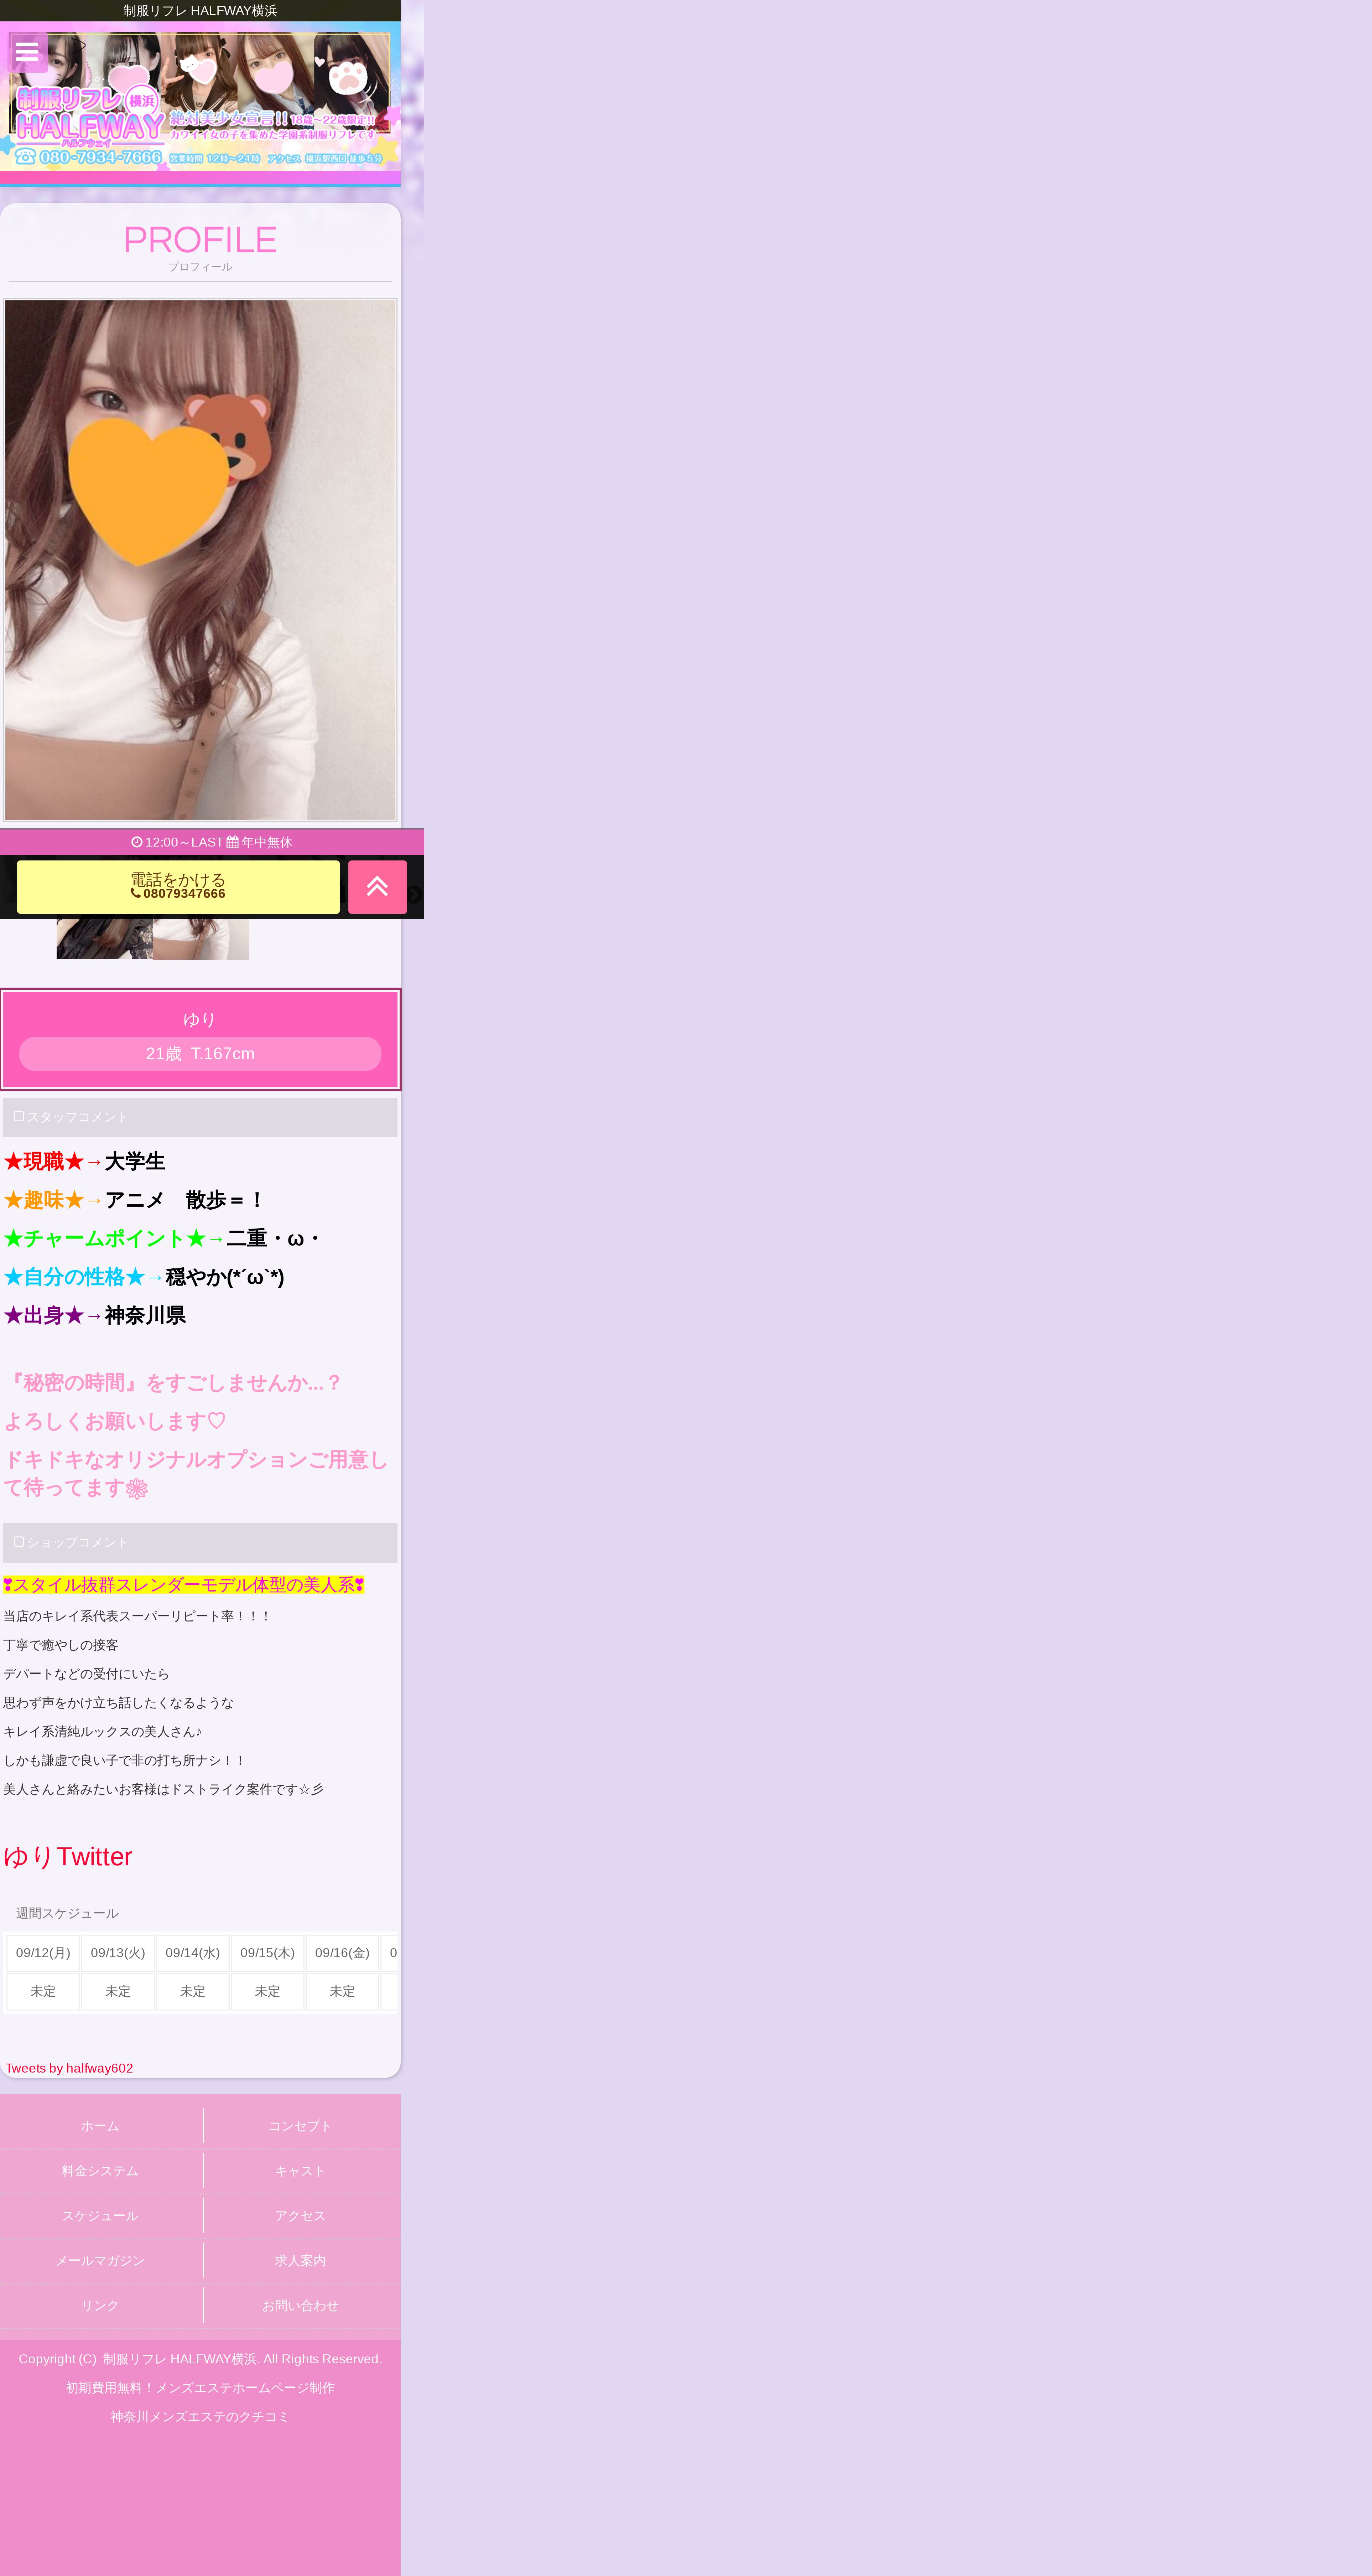The image size is (1372, 2576).
Task: Click the scroll-to-top double chevron button
Action: [x=377, y=887]
